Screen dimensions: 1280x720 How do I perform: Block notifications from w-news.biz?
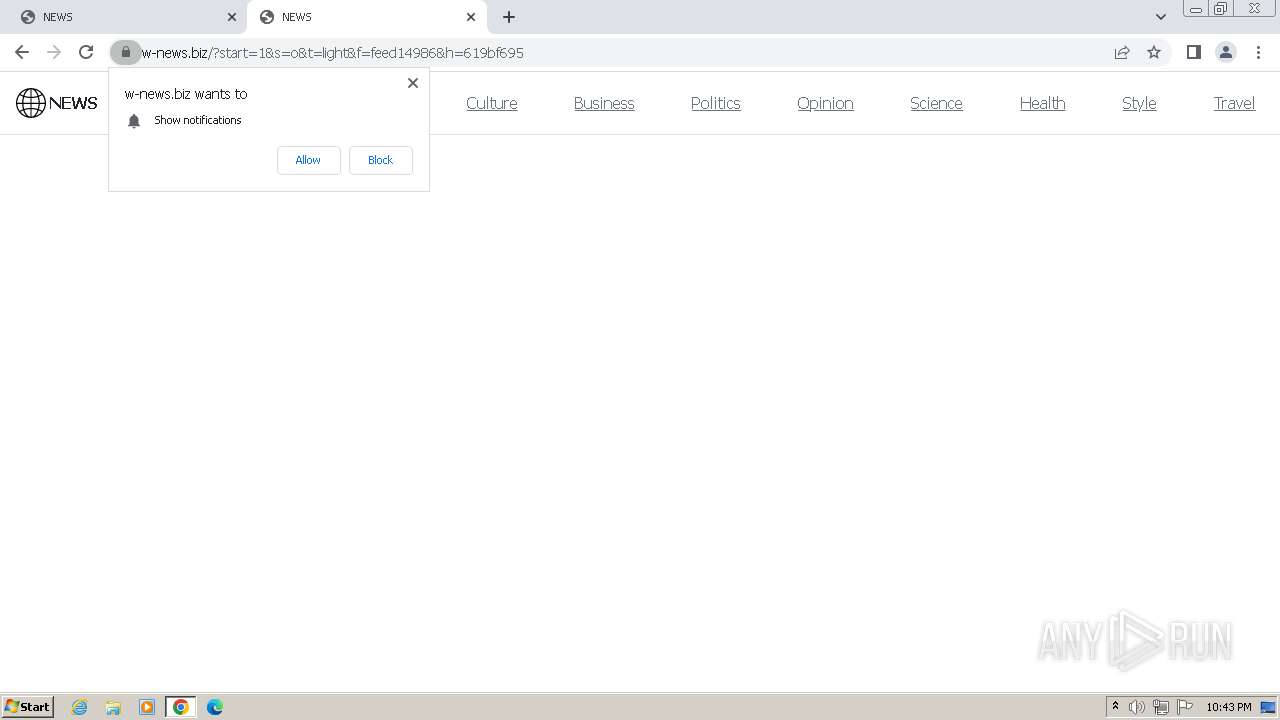pos(380,160)
